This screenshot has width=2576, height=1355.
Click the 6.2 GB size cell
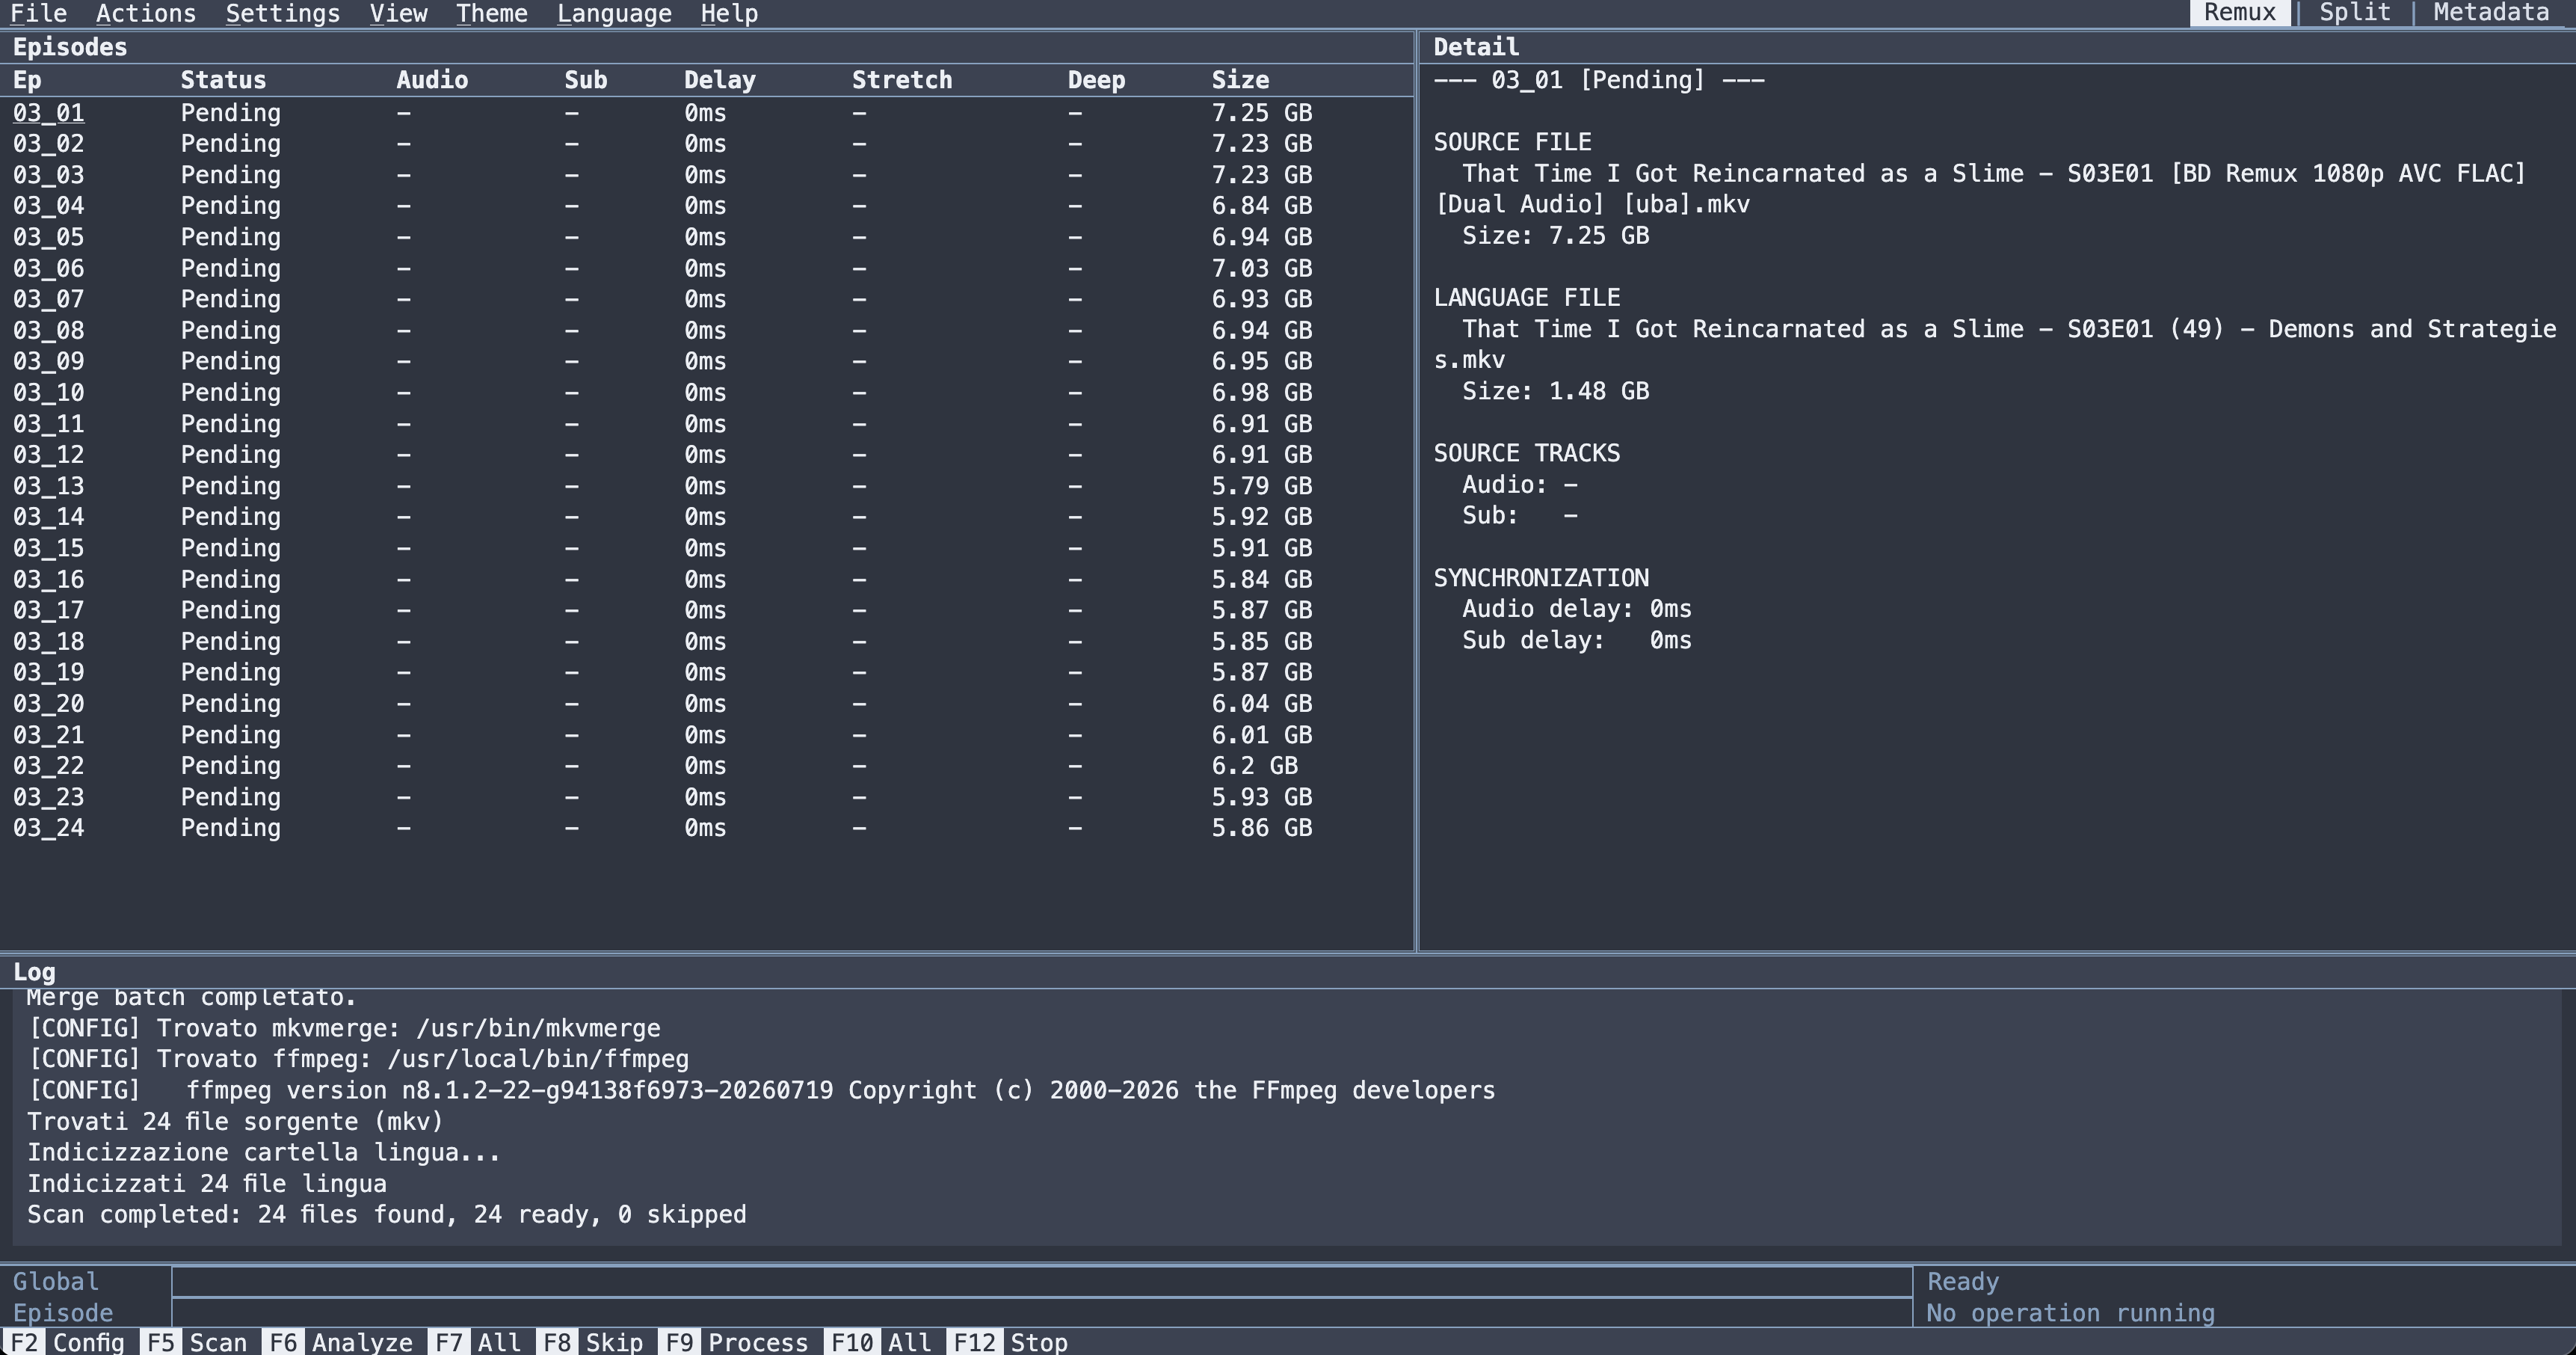pos(1254,766)
